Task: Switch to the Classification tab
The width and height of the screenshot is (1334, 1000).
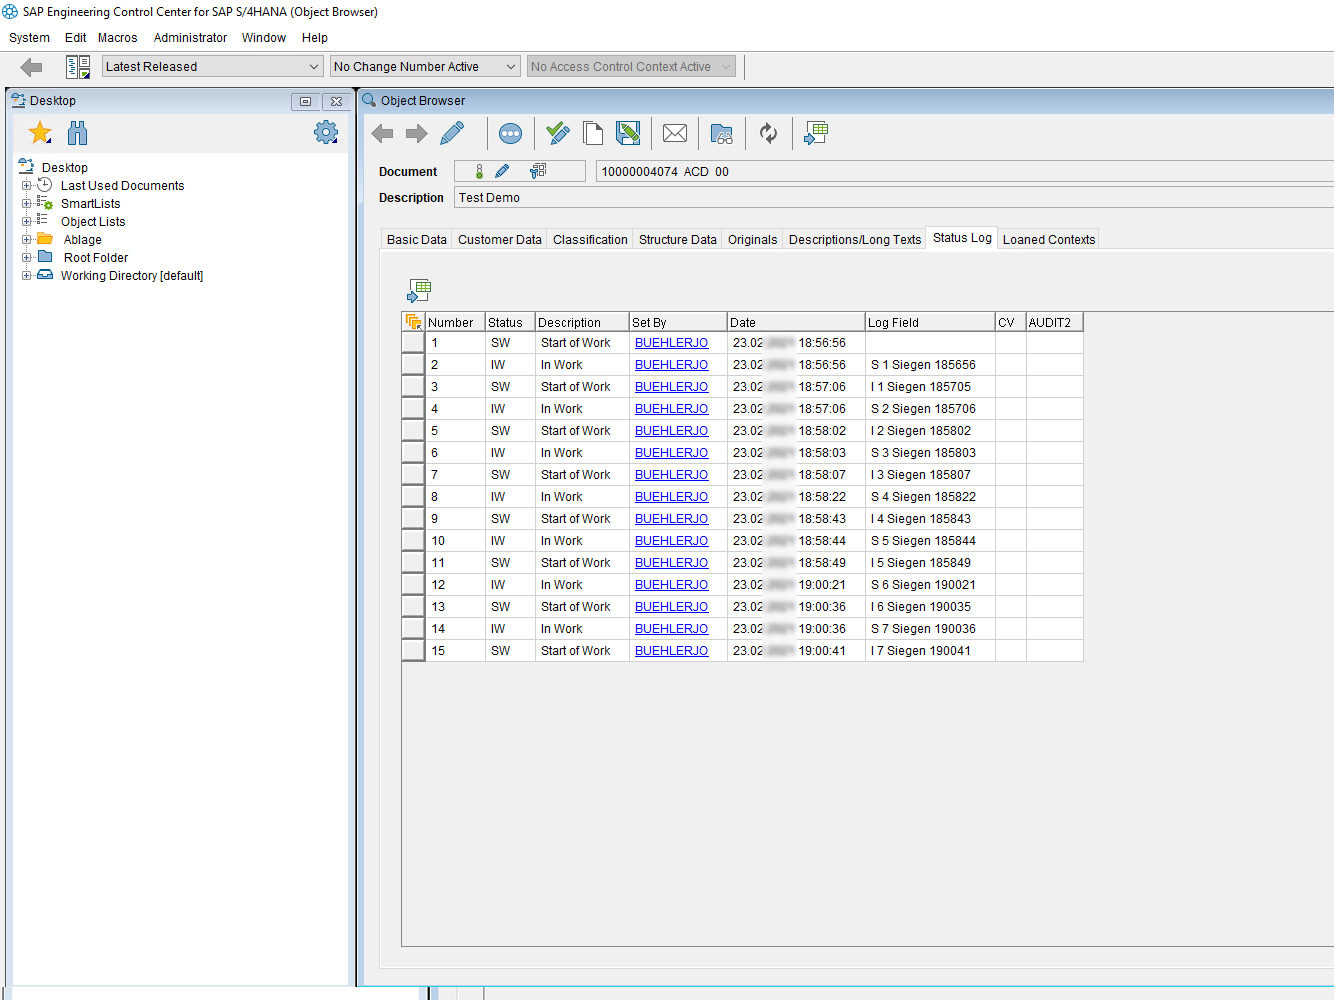Action: (x=590, y=240)
